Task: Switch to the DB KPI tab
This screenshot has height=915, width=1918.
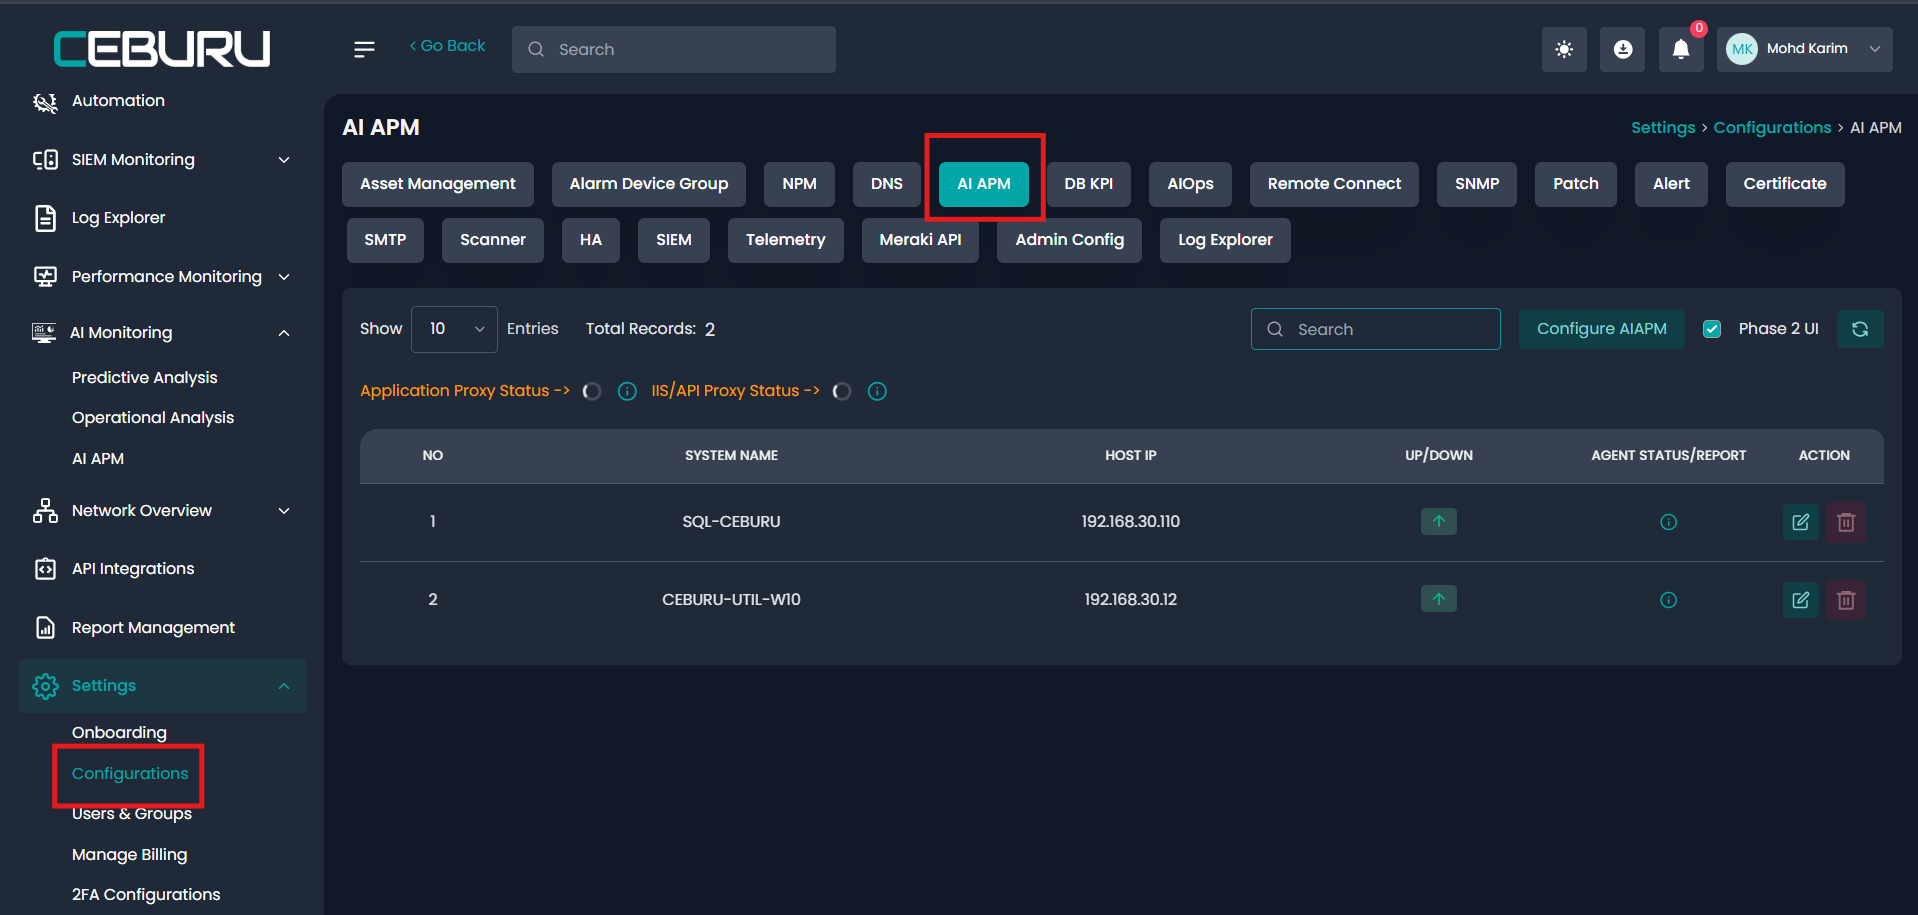Action: (x=1088, y=184)
